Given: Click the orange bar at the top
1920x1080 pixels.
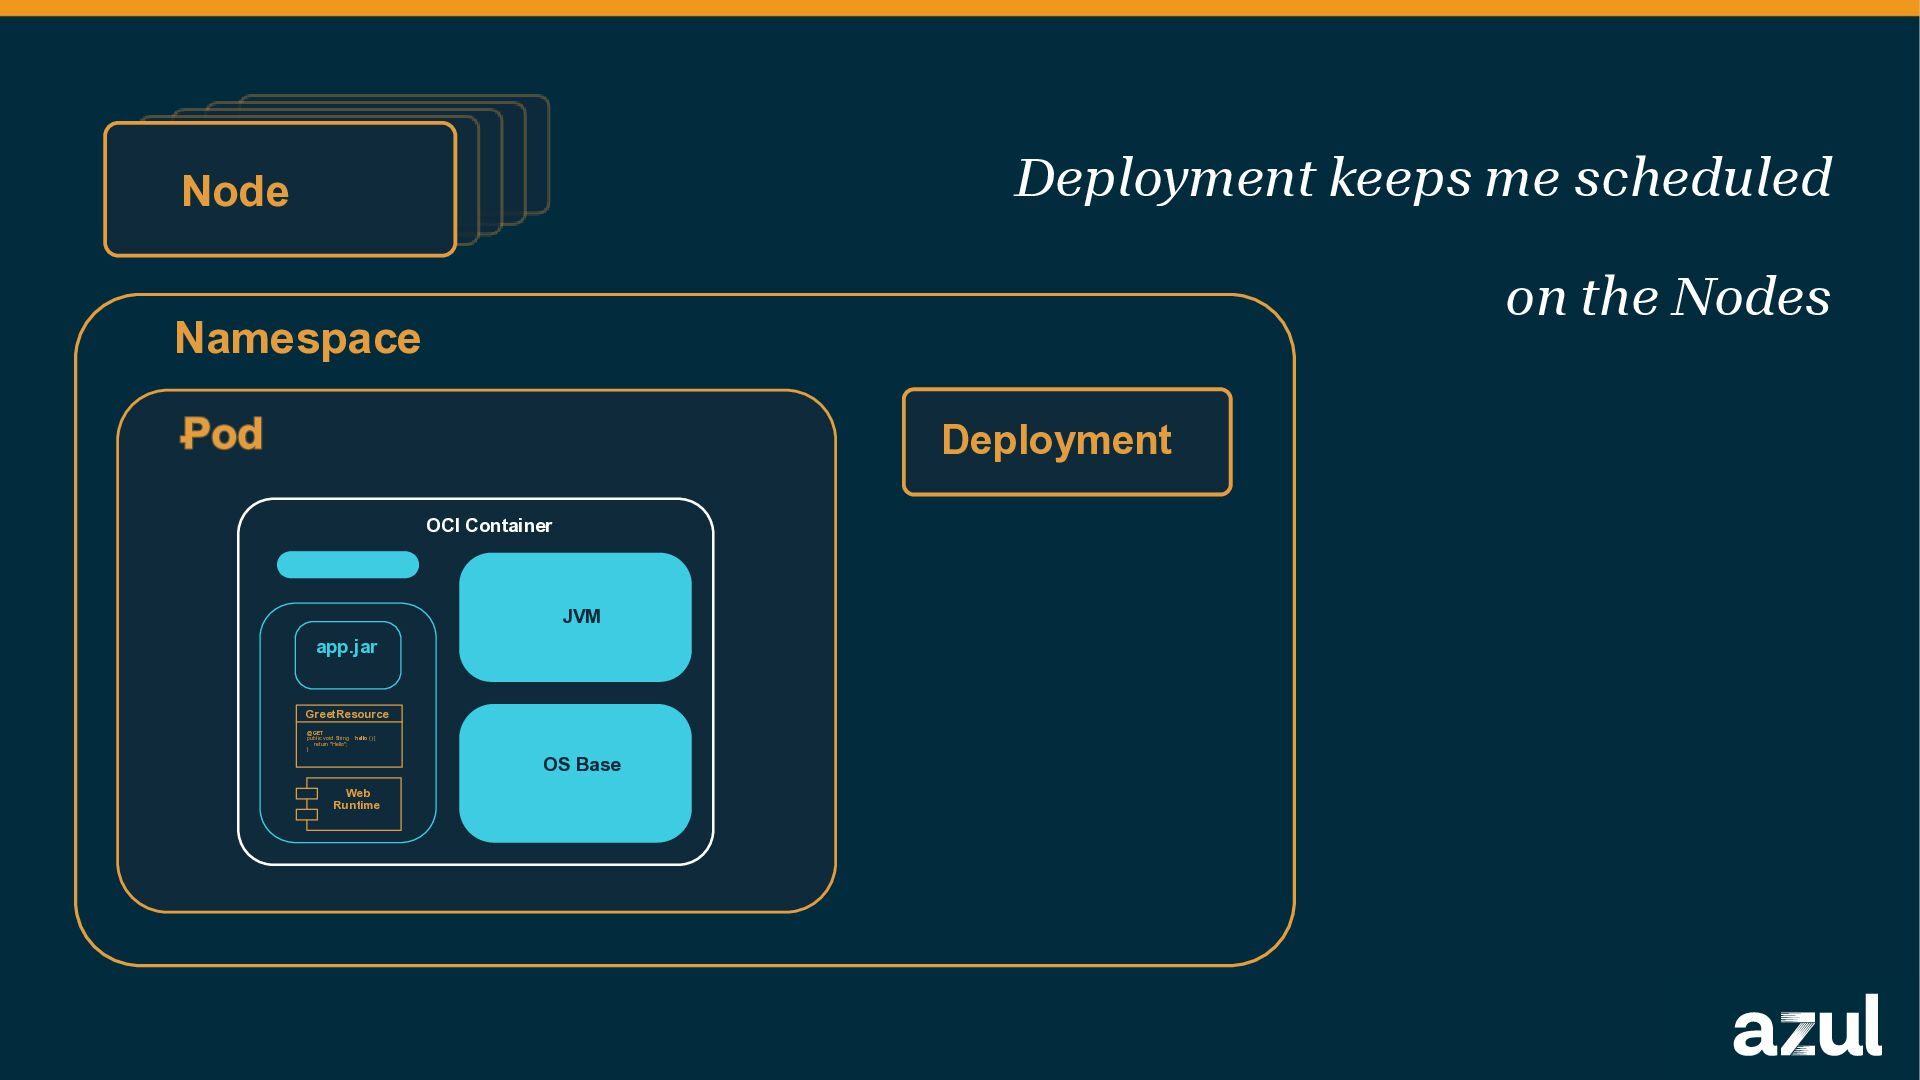Looking at the screenshot, I should tap(960, 7).
